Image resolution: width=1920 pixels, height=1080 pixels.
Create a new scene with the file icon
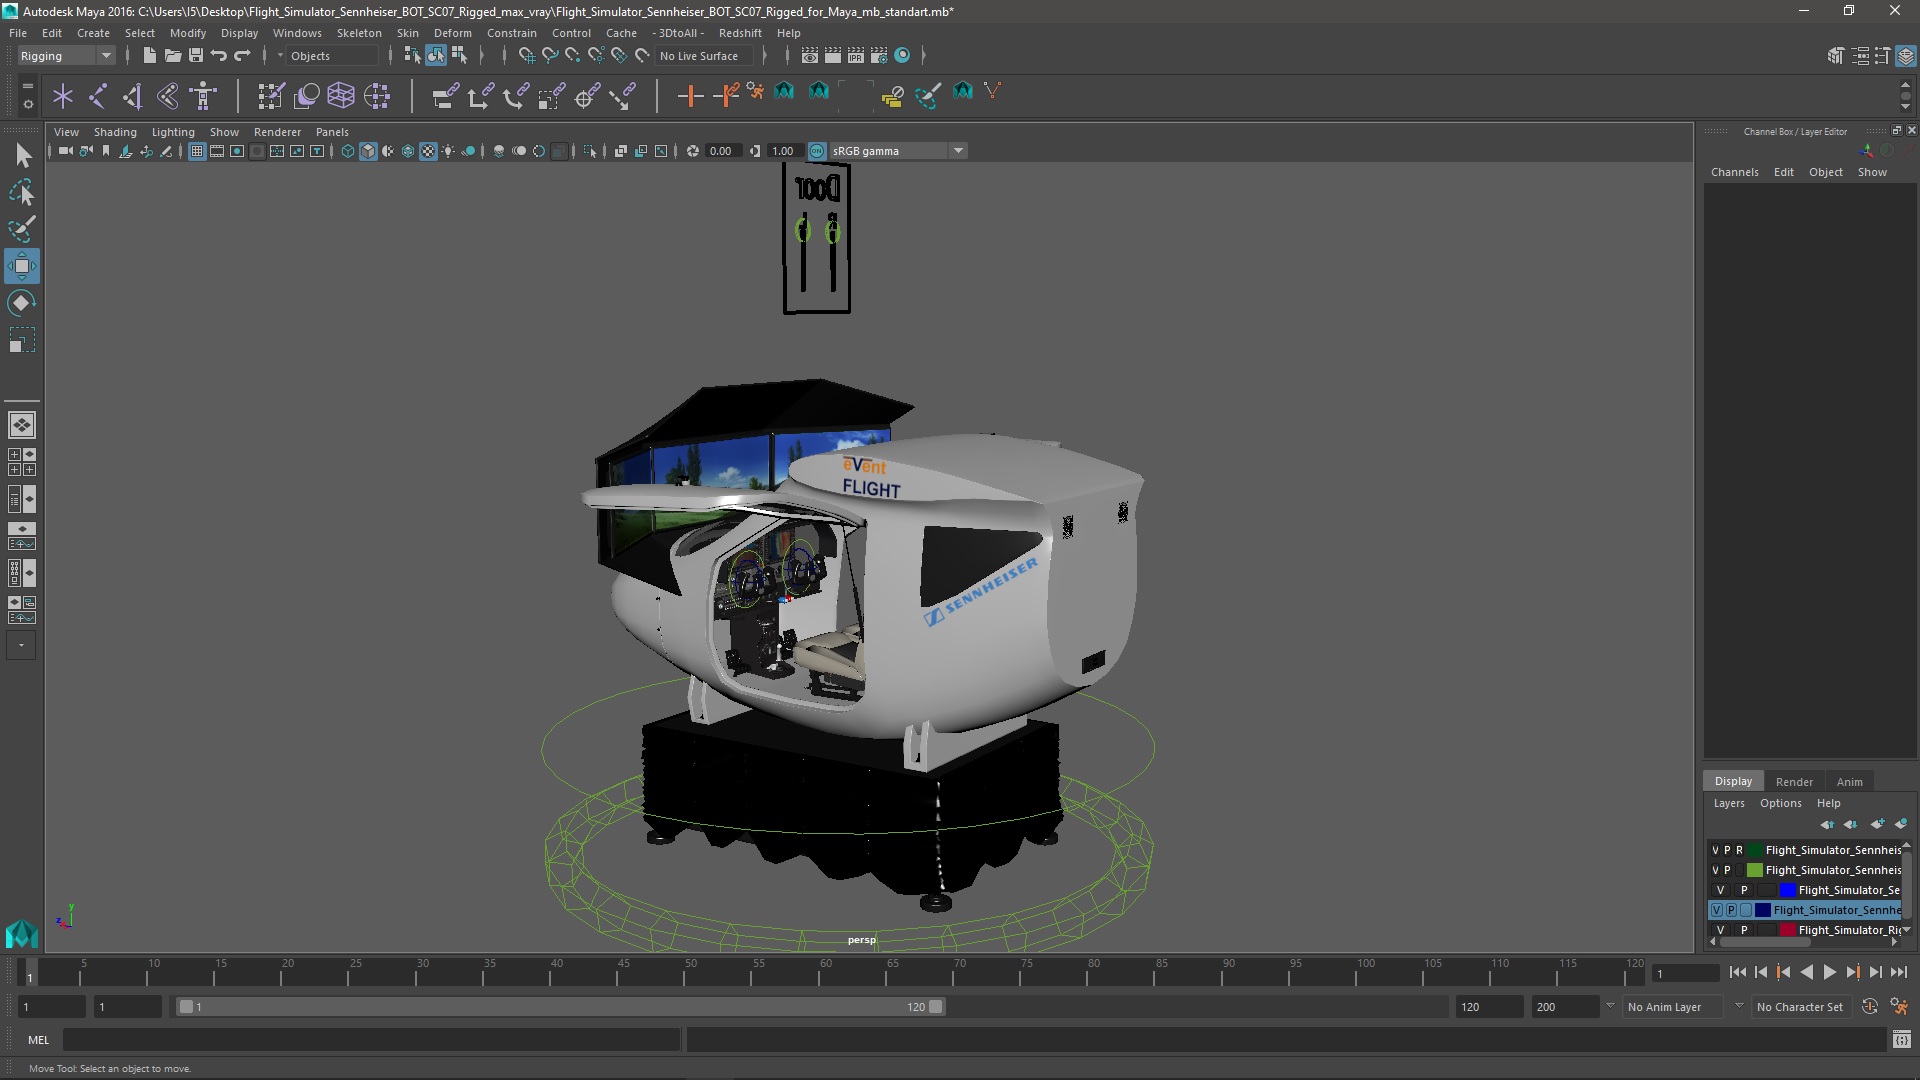pyautogui.click(x=149, y=56)
